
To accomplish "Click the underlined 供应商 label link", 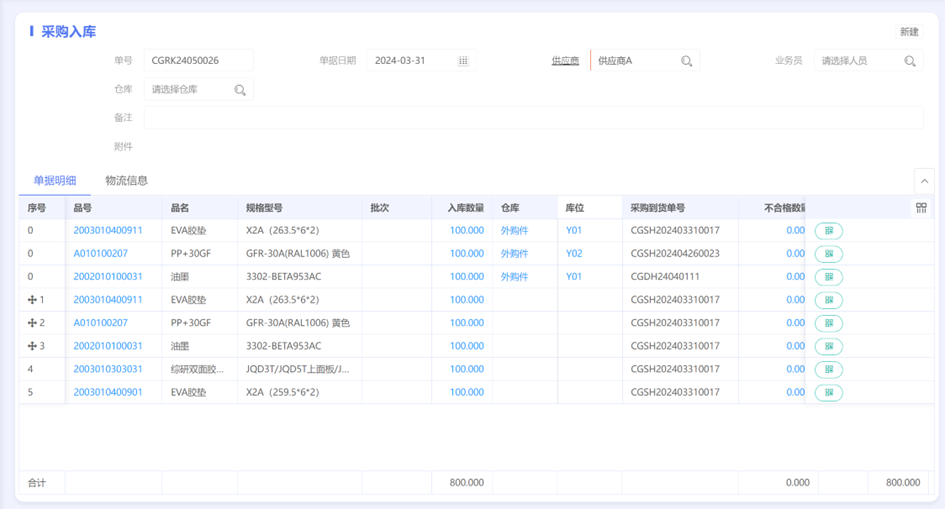I will click(565, 61).
